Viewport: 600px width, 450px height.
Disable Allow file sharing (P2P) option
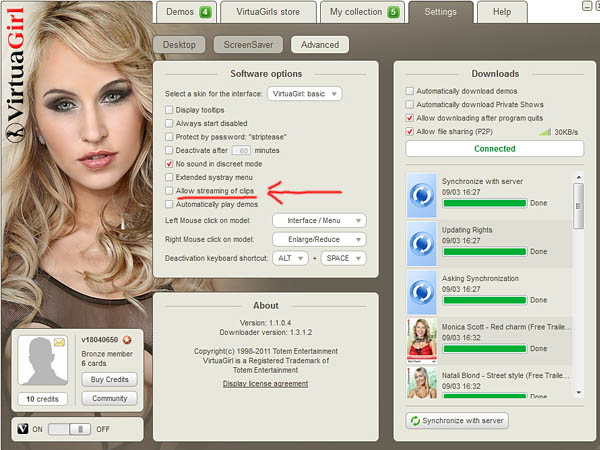(x=410, y=131)
